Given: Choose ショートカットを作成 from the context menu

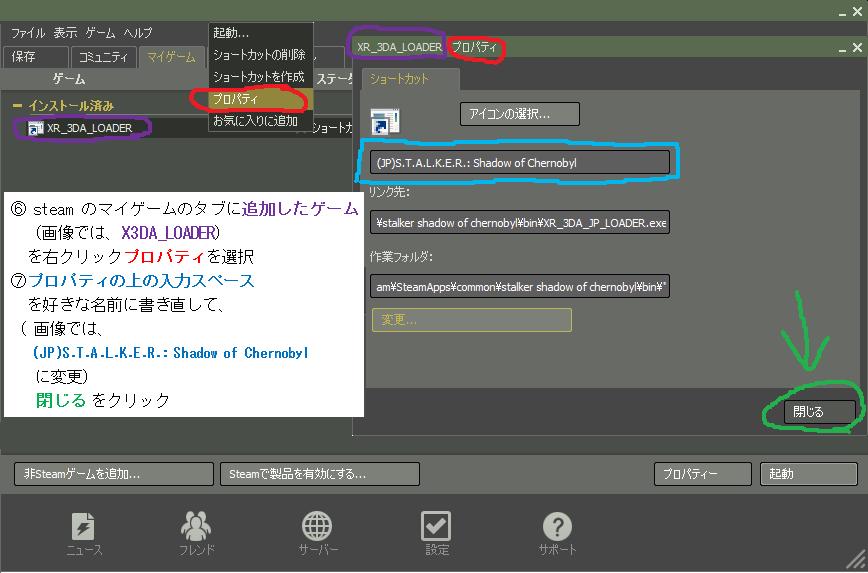Looking at the screenshot, I should (x=261, y=77).
